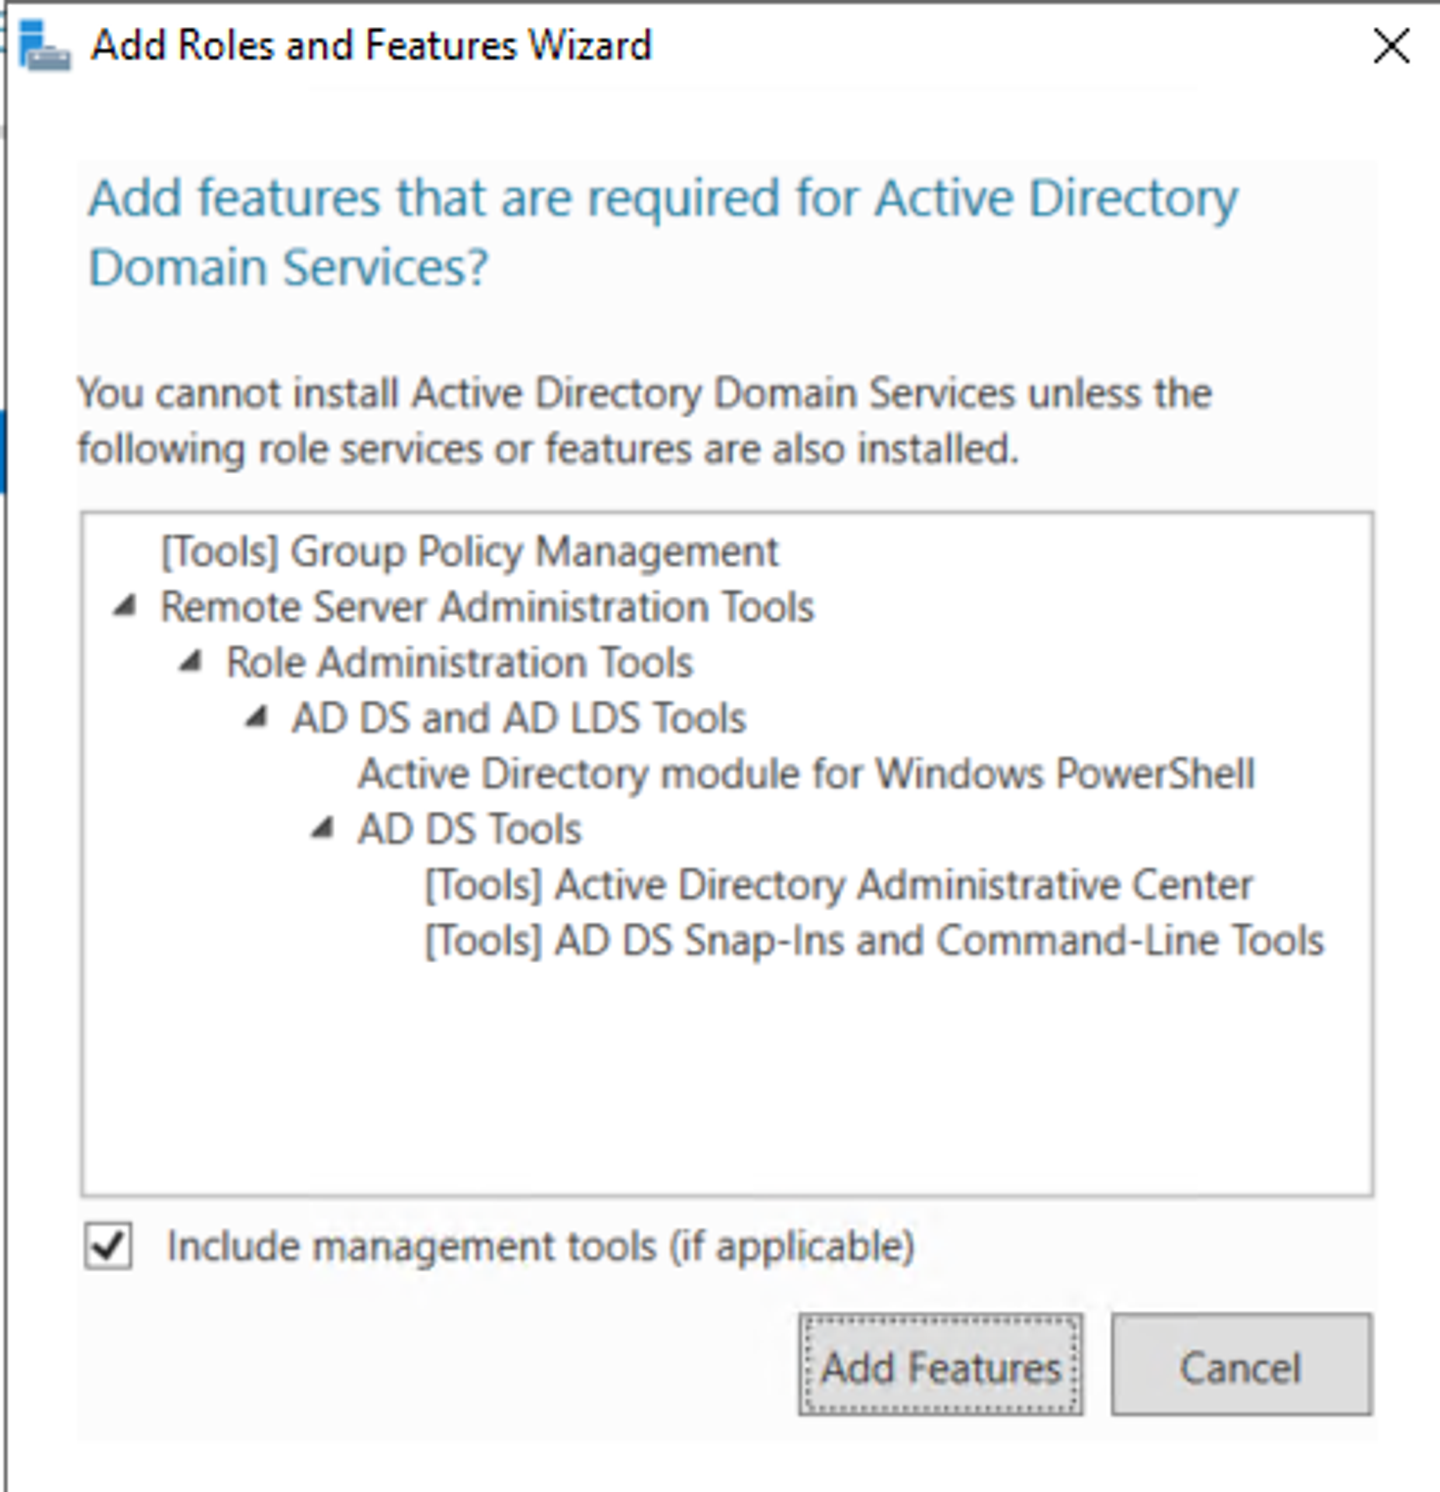Select the AD DS Tools row

tap(469, 829)
